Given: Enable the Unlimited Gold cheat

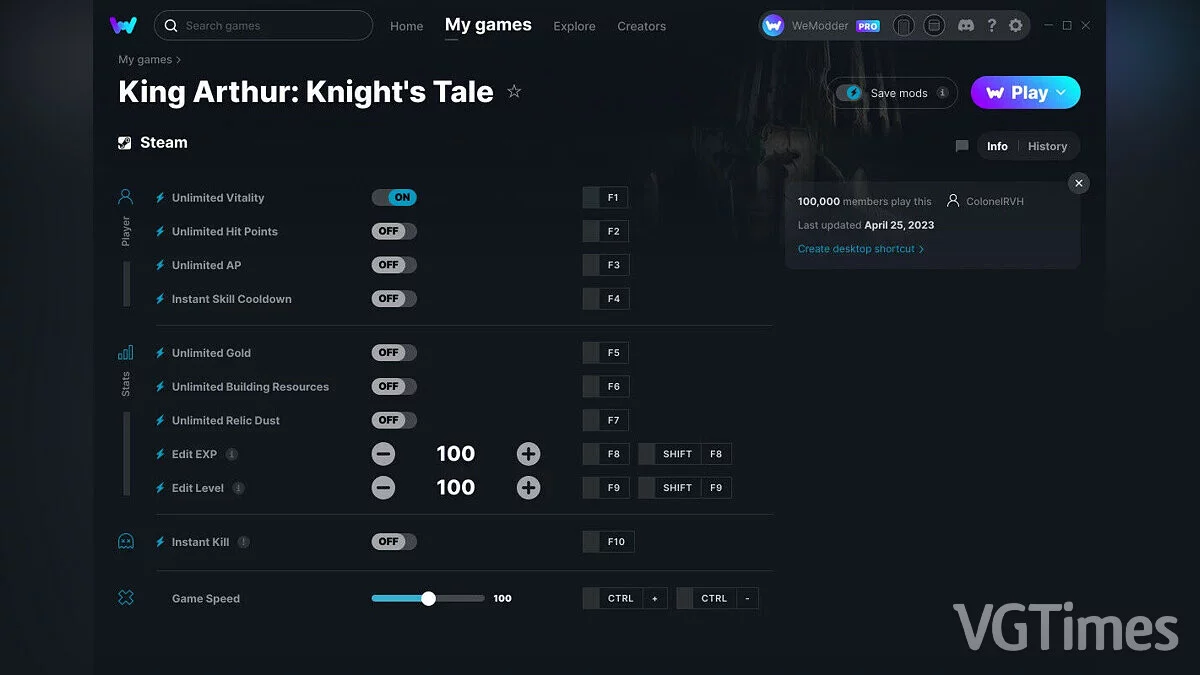Looking at the screenshot, I should tap(393, 352).
